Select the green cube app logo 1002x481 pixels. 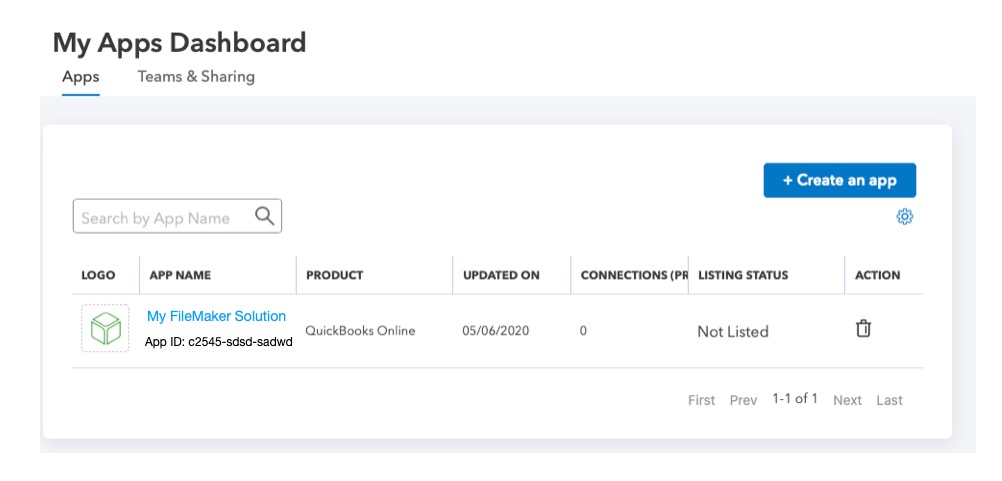pyautogui.click(x=105, y=328)
